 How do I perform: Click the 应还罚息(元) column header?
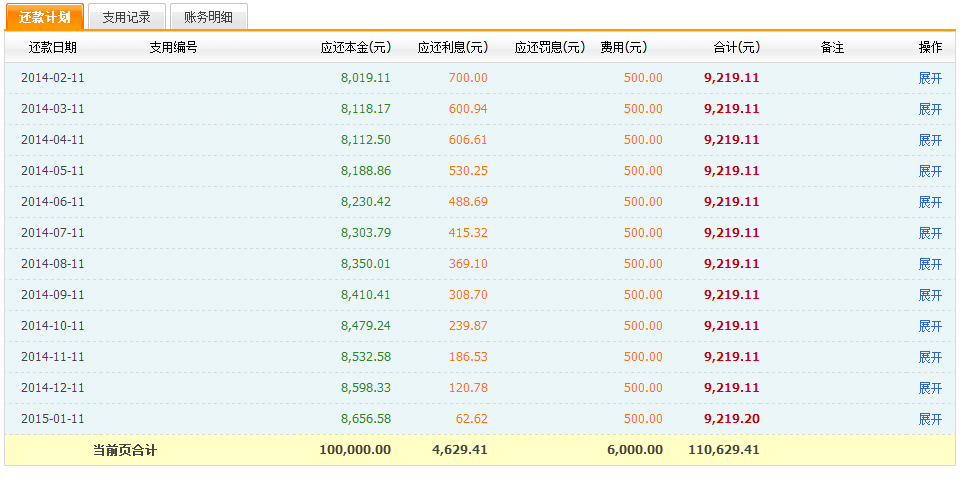tap(550, 47)
